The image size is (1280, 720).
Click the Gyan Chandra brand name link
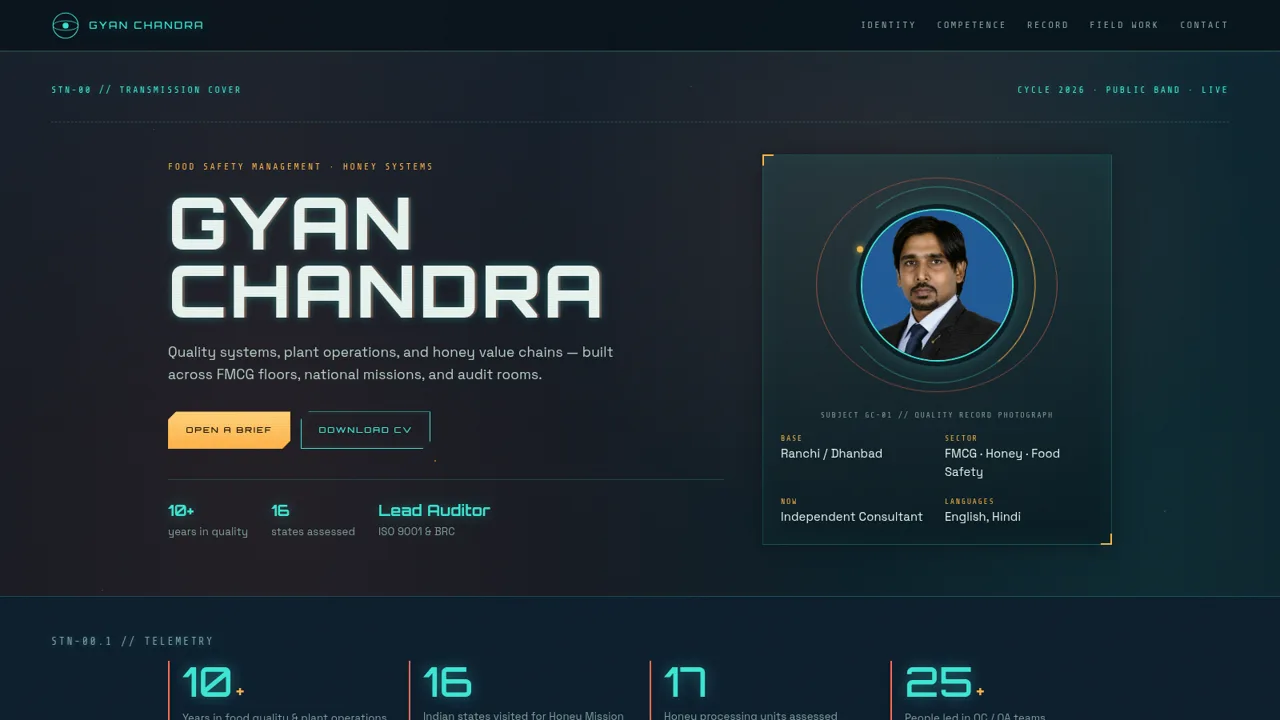point(146,25)
